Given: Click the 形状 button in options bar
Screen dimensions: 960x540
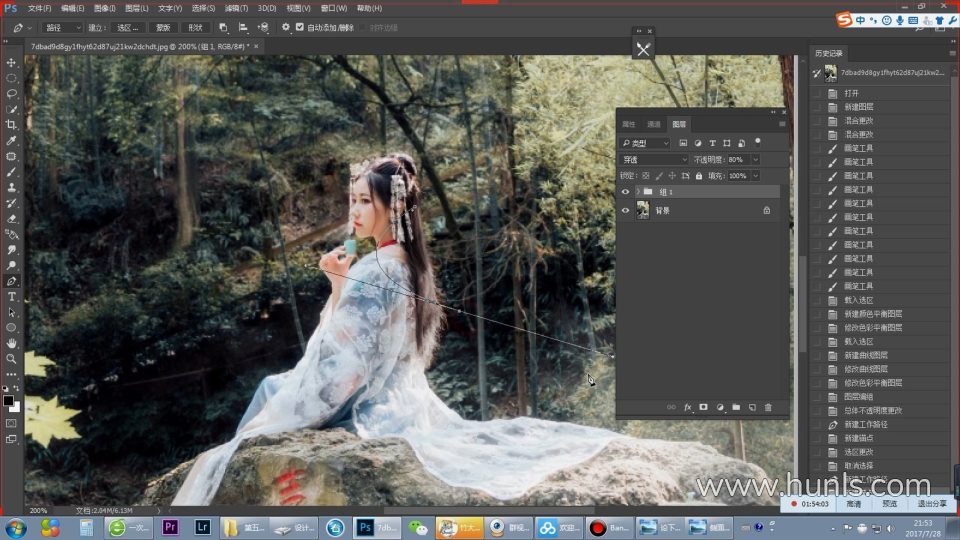Looking at the screenshot, I should pos(195,28).
